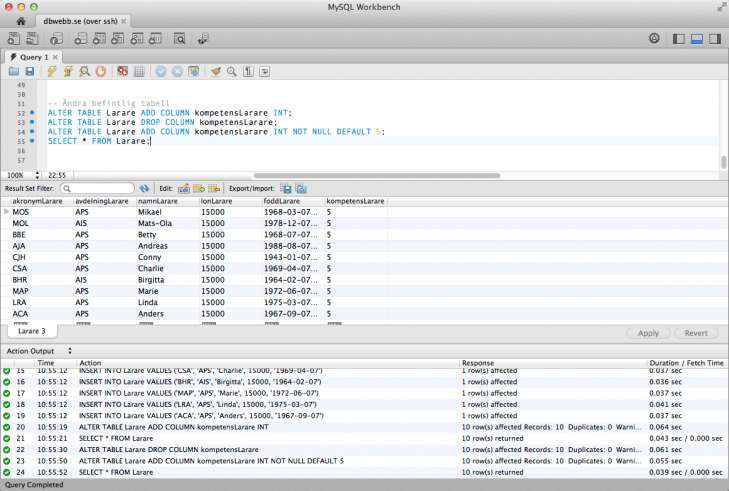Screen dimensions: 729x491
Task: Toggle the bottom output panel
Action: [697, 39]
